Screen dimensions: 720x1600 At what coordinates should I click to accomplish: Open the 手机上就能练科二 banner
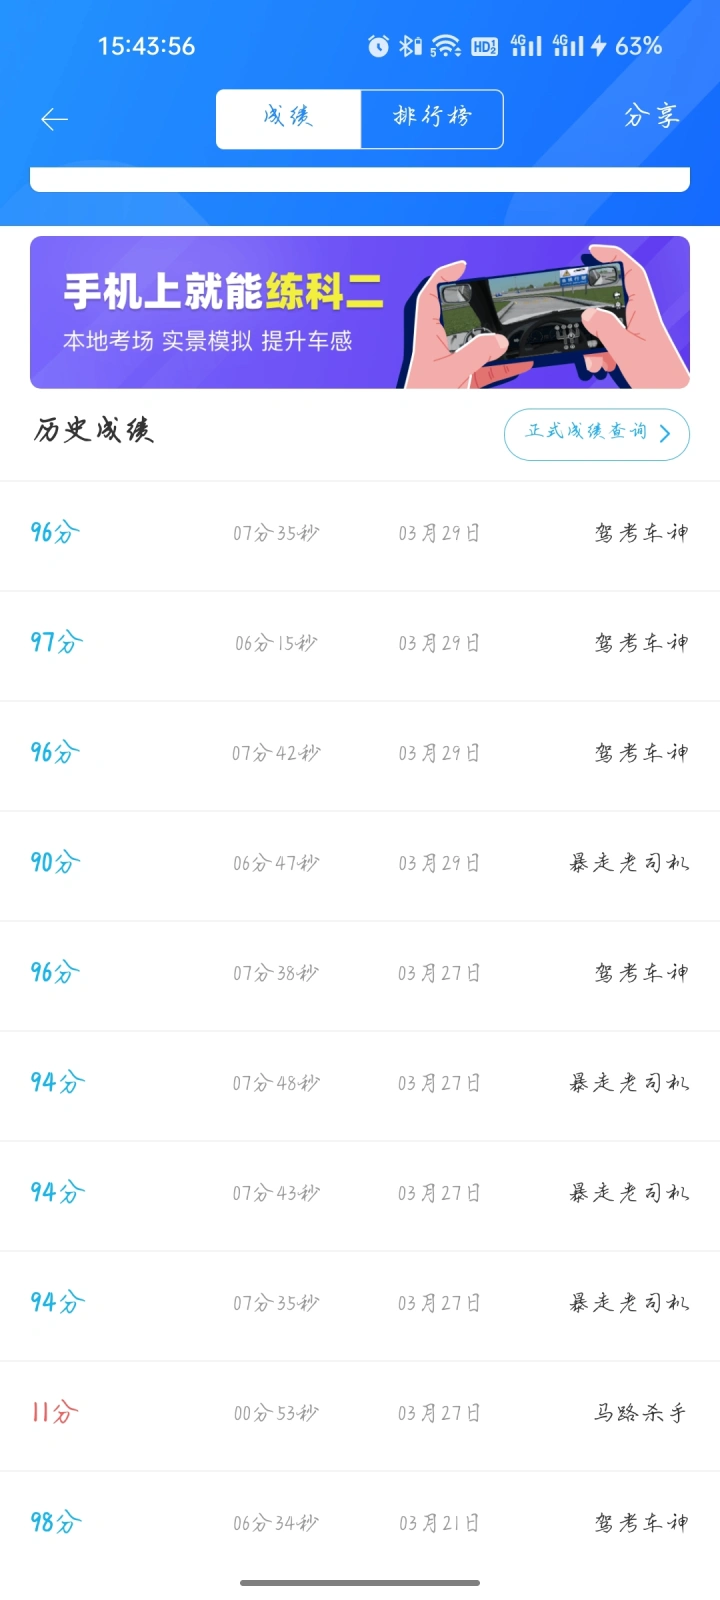360,312
